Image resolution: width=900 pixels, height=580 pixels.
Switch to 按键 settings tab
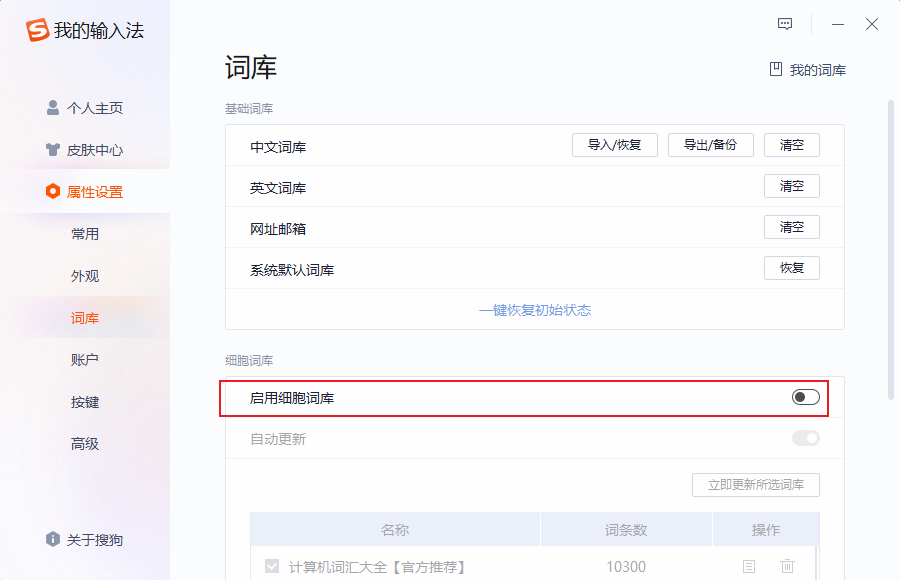[x=85, y=402]
